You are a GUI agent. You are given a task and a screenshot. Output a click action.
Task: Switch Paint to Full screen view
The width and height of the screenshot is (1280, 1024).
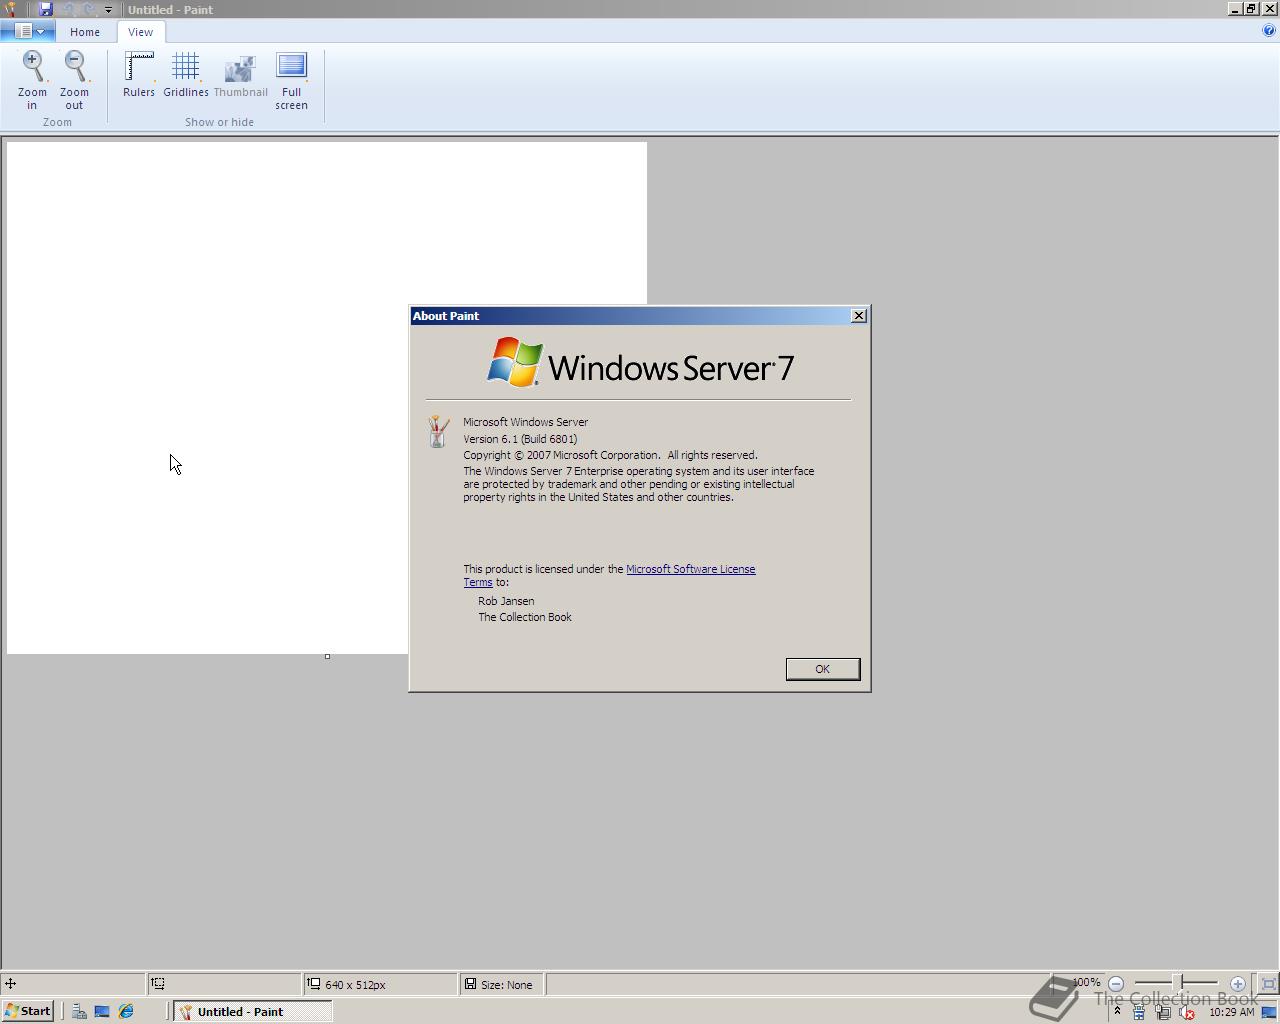point(291,80)
